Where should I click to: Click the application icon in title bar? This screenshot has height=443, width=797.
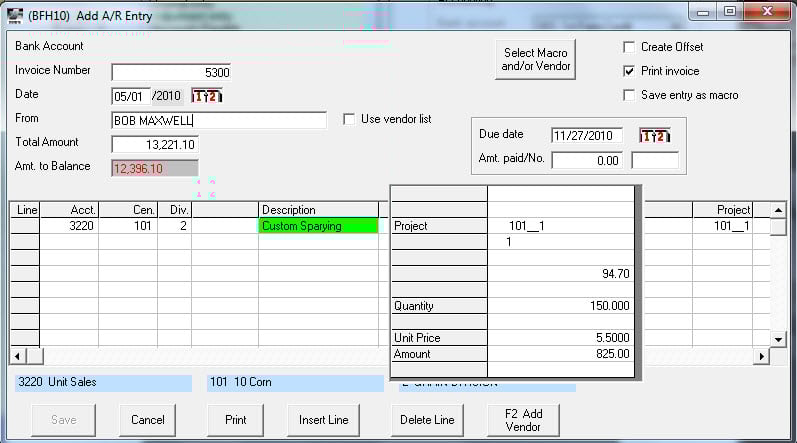pyautogui.click(x=16, y=11)
